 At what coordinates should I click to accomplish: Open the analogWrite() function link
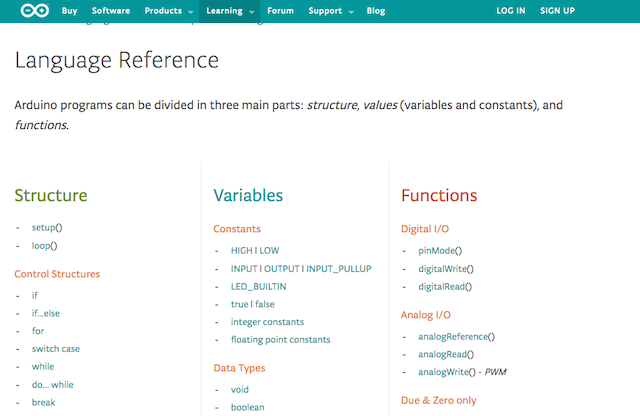pos(447,372)
